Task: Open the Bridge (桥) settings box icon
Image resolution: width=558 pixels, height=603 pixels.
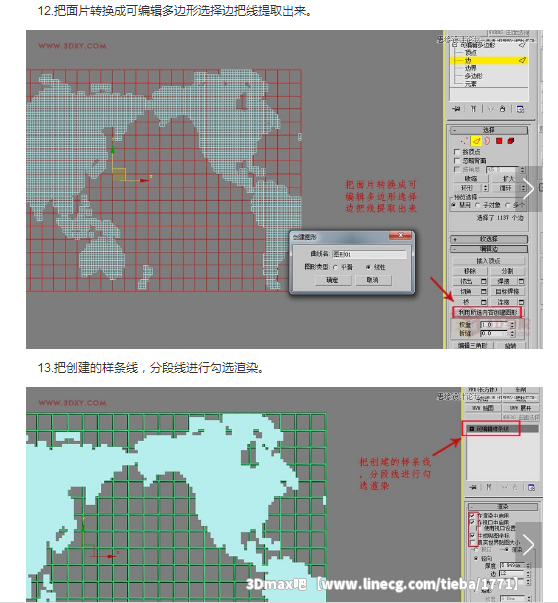Action: (x=484, y=302)
